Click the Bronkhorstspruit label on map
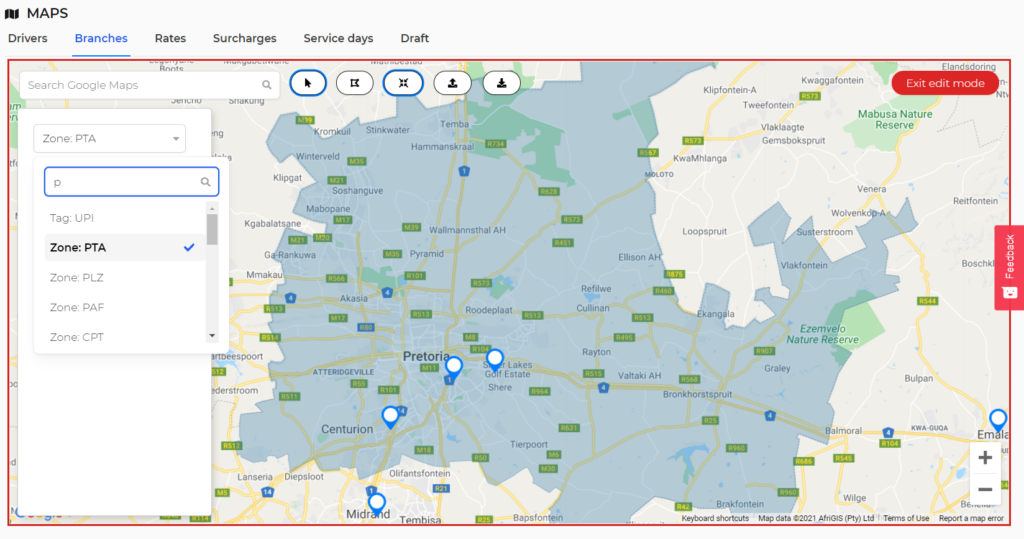 (697, 395)
